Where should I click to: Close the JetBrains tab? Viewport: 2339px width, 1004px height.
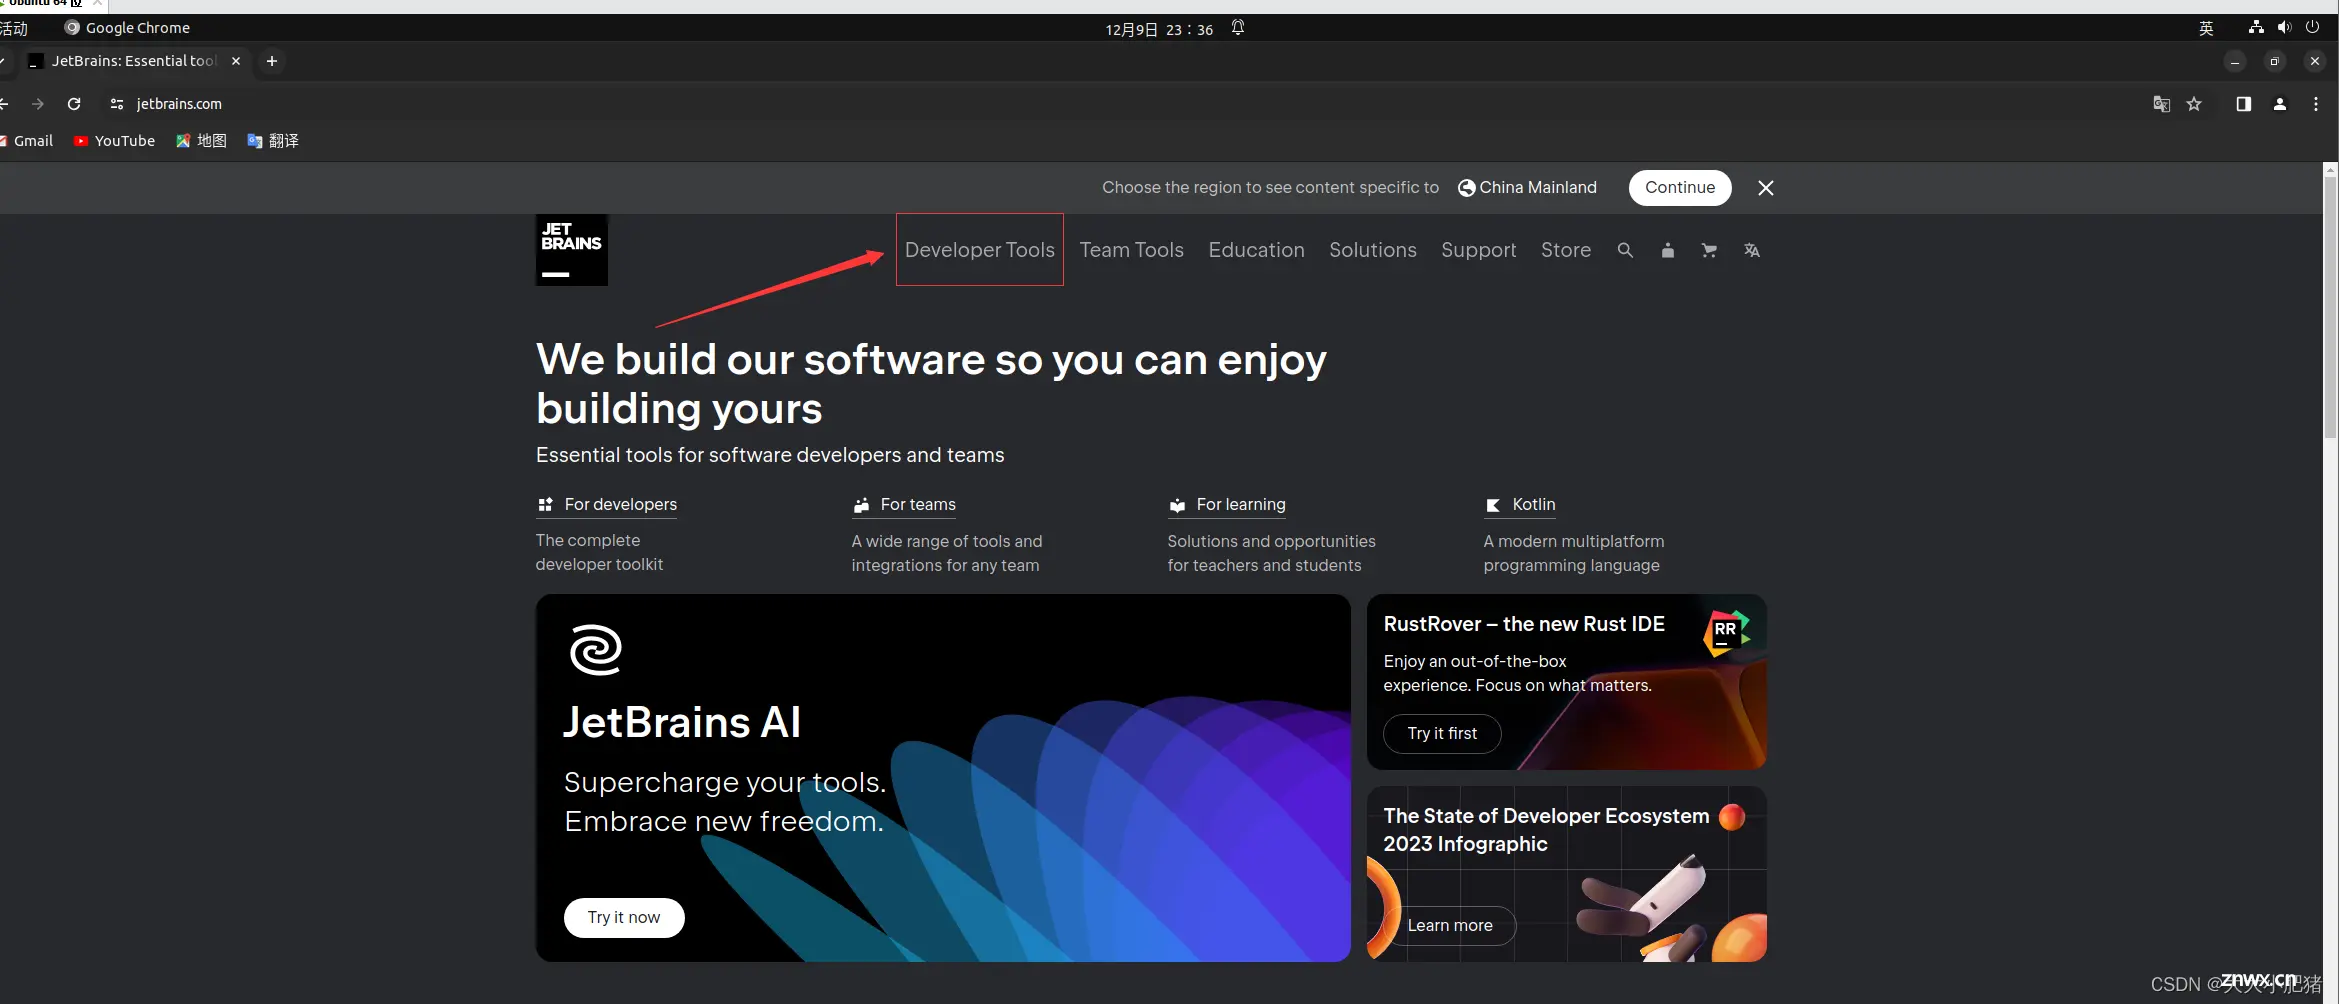pos(236,61)
